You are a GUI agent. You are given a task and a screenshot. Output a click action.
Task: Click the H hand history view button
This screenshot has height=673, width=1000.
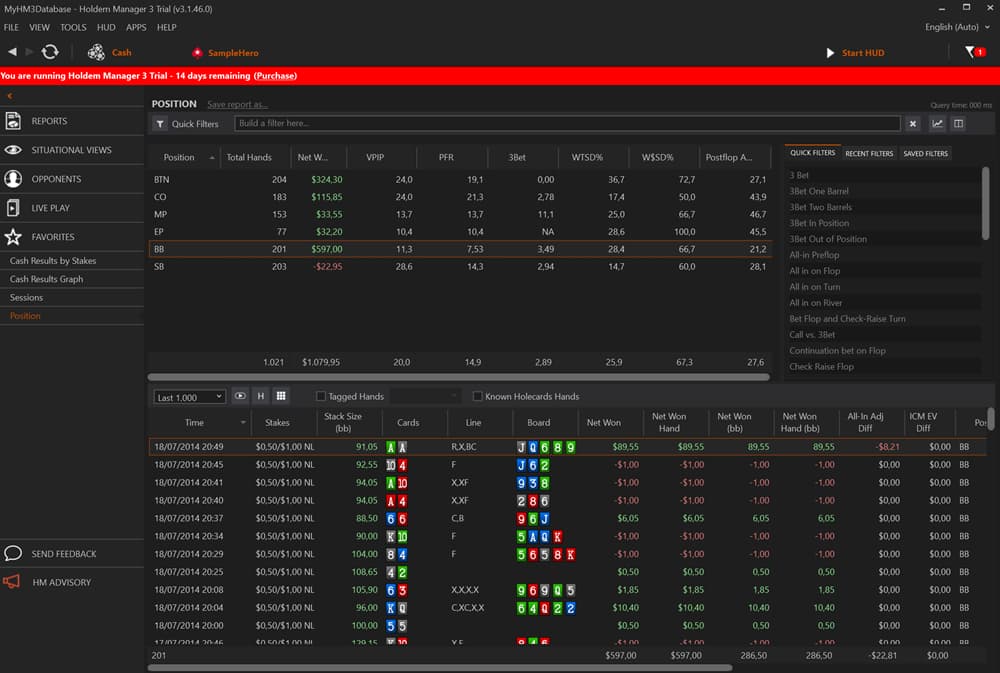click(261, 397)
